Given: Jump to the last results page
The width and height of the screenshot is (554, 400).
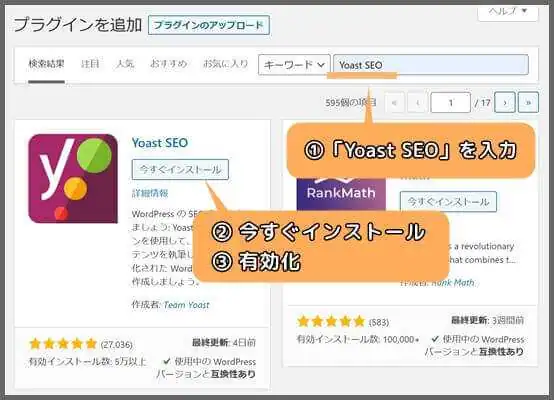Looking at the screenshot, I should [528, 103].
